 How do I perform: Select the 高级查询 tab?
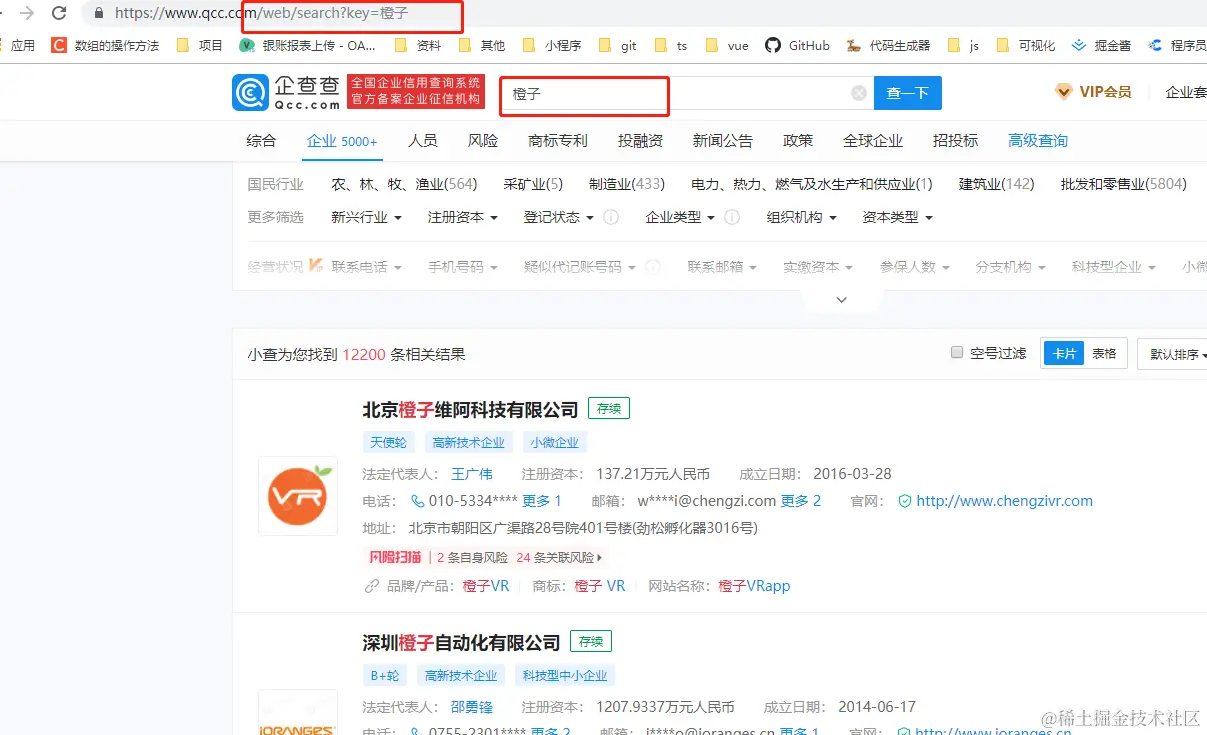click(1038, 141)
